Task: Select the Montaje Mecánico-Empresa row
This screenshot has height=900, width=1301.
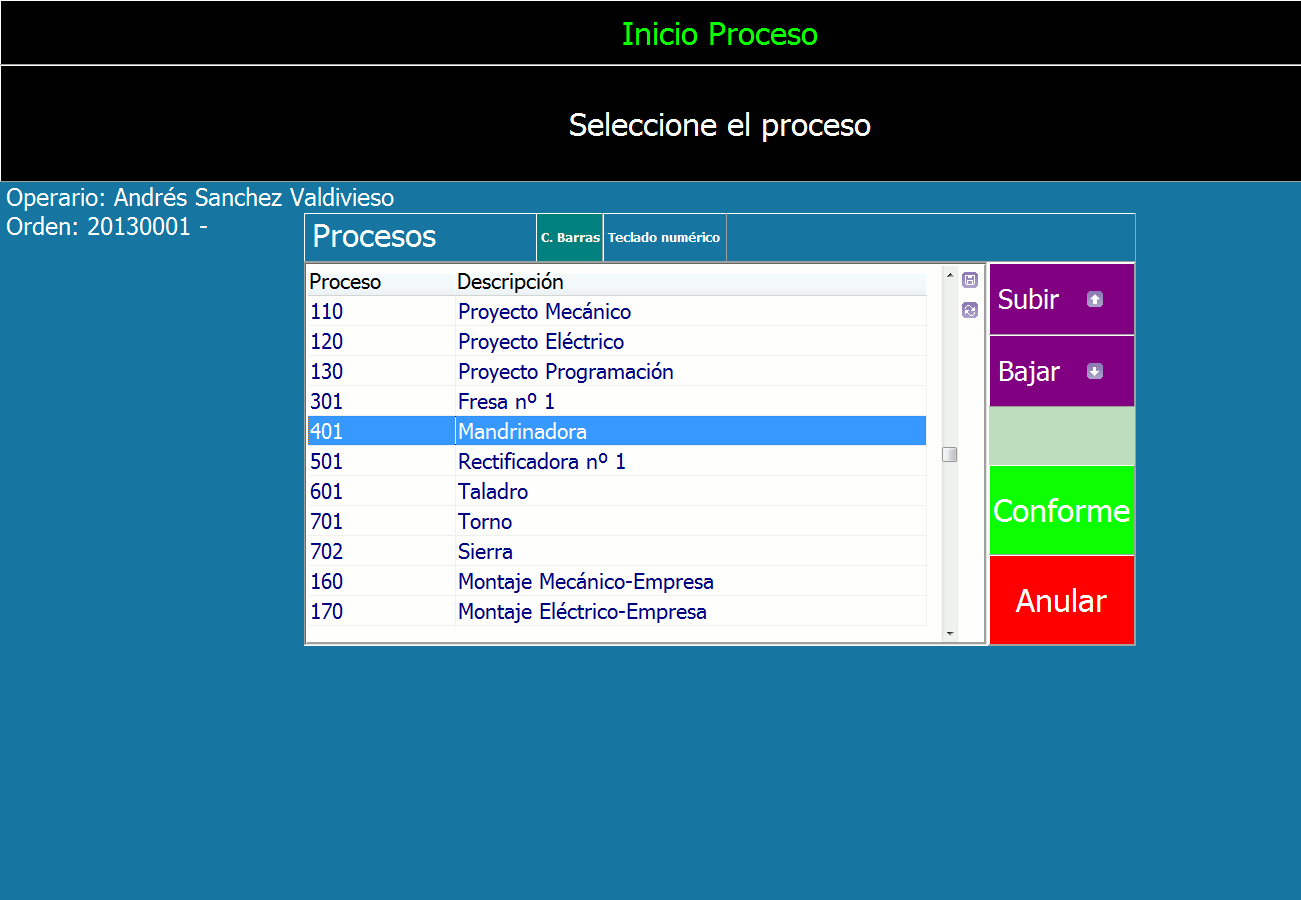Action: coord(585,582)
